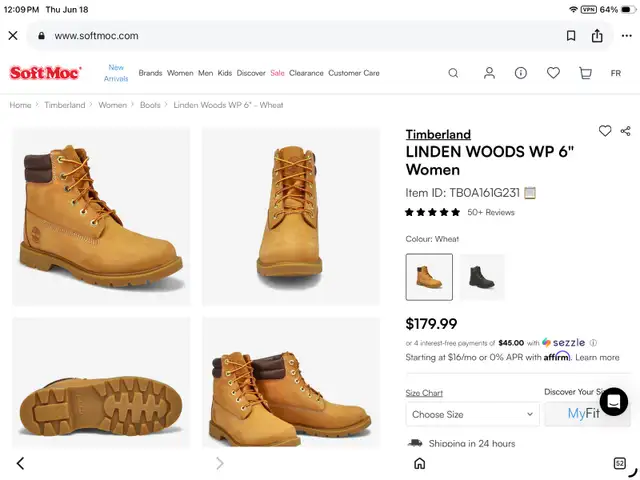Go to Women breadcrumb
This screenshot has width=640, height=480.
(112, 105)
